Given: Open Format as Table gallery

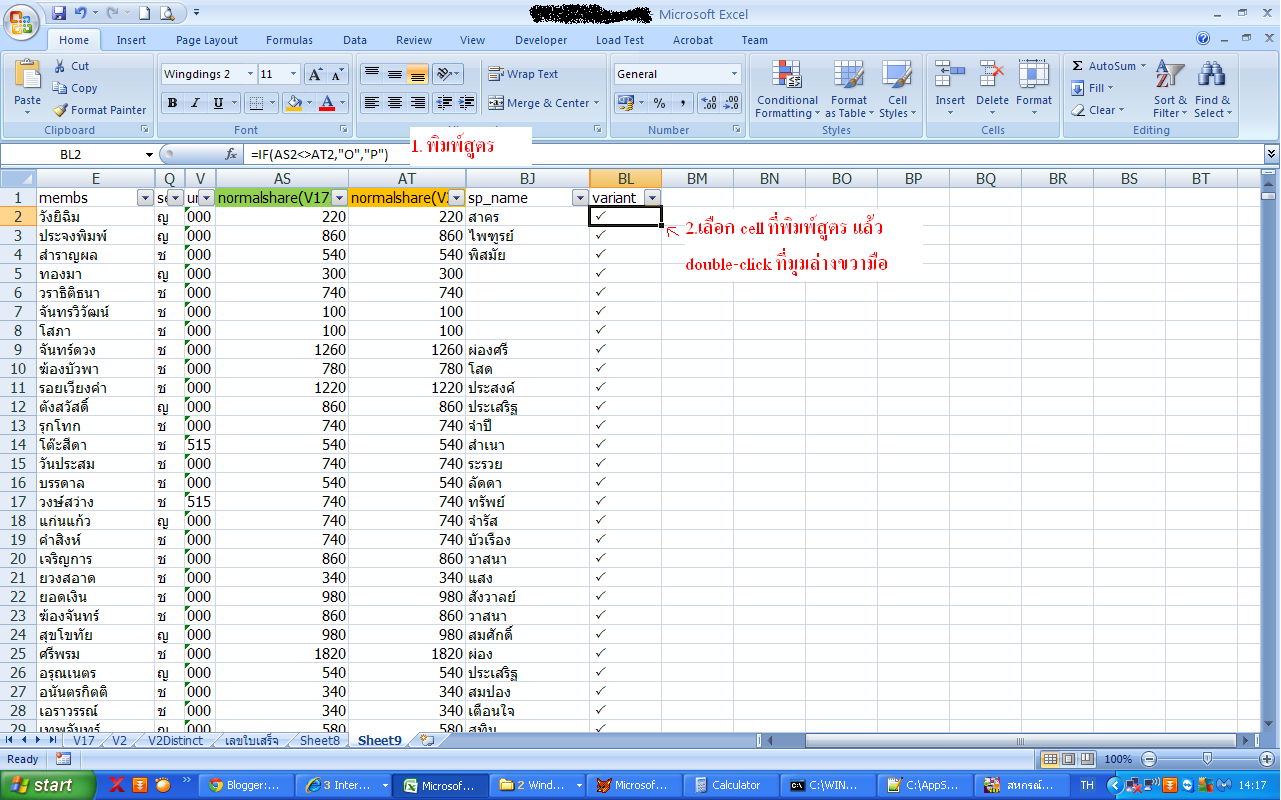Looking at the screenshot, I should tap(848, 89).
